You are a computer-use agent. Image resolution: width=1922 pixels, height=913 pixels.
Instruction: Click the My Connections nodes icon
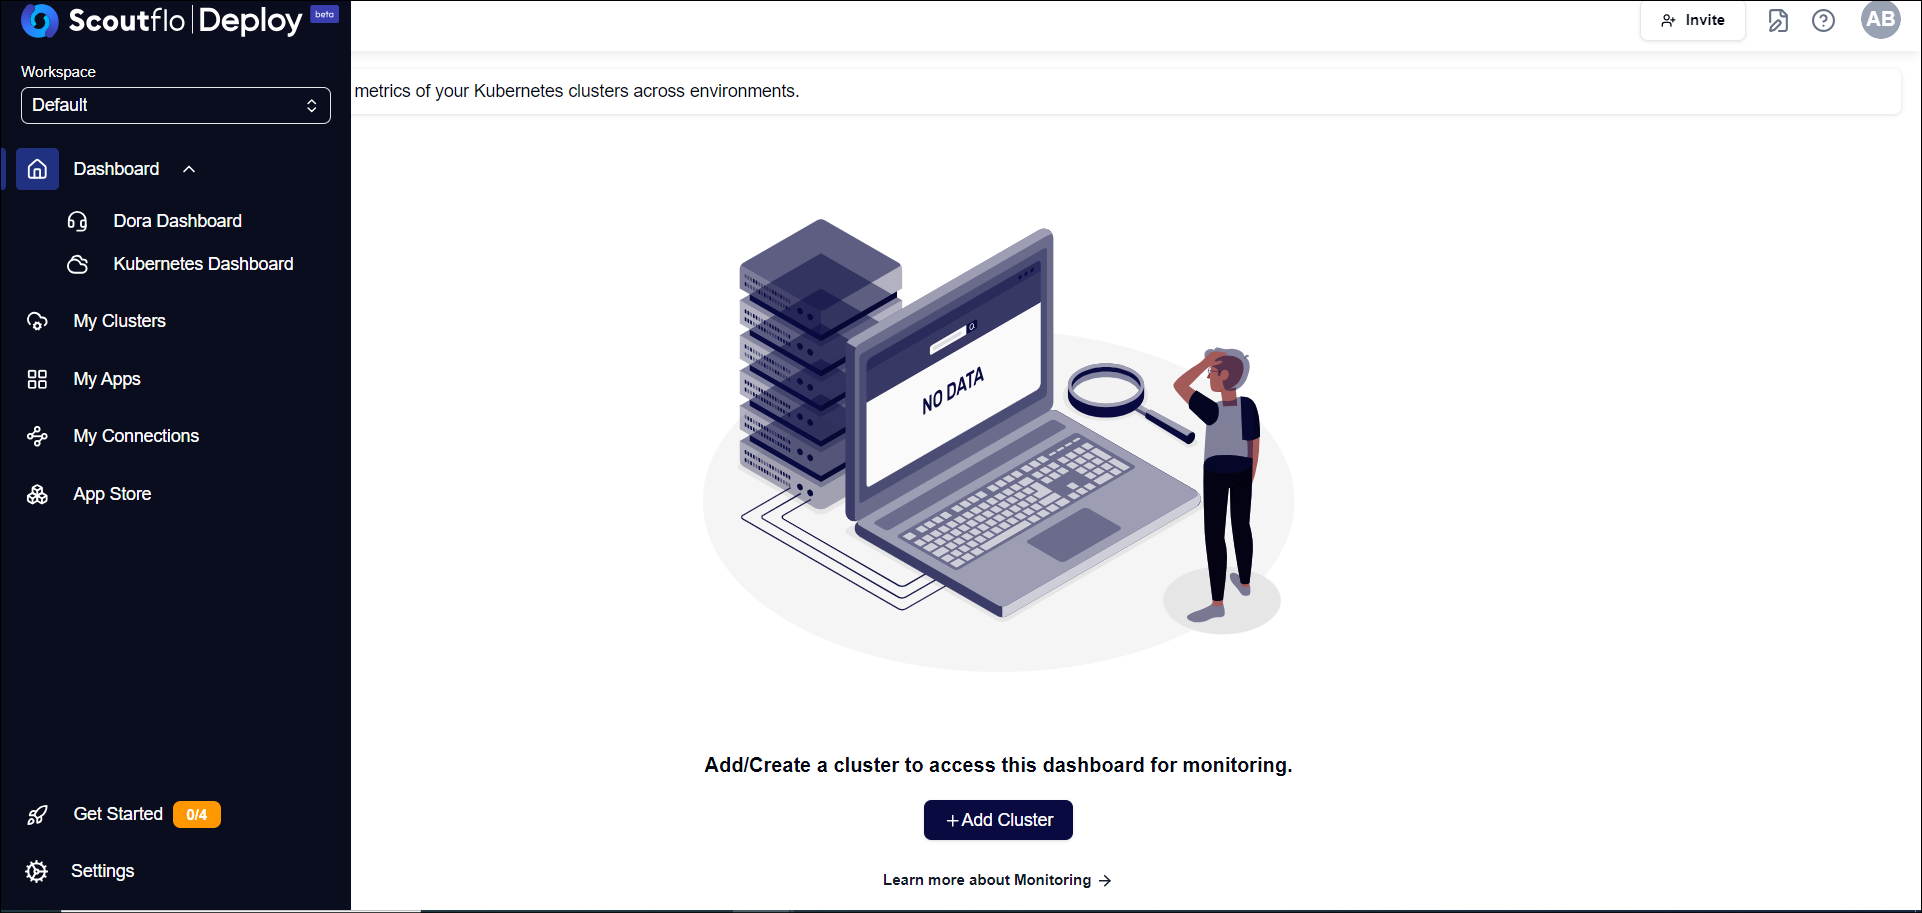coord(37,436)
